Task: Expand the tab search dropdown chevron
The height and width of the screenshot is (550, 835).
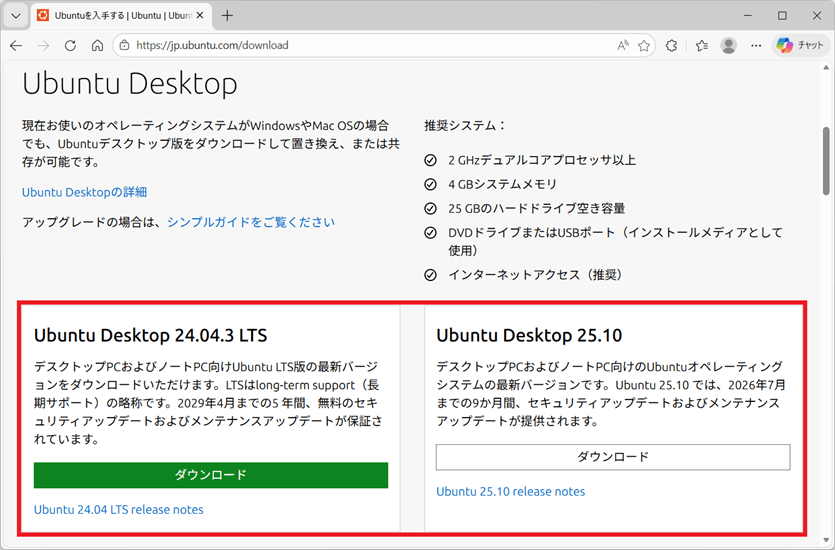Action: pyautogui.click(x=16, y=16)
